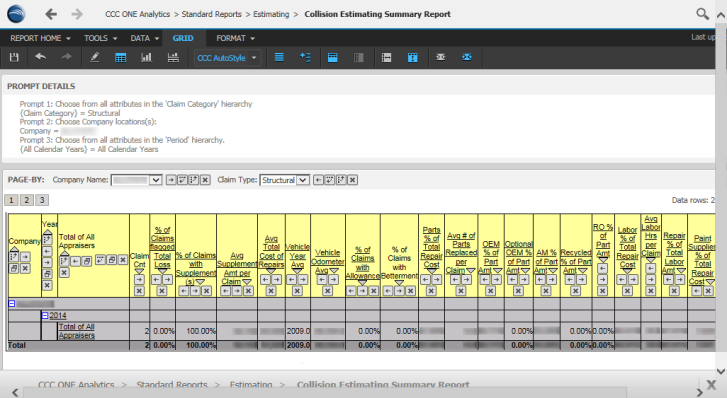Switch to graph view icon
Screen dimensions: 727x398
(x=147, y=58)
